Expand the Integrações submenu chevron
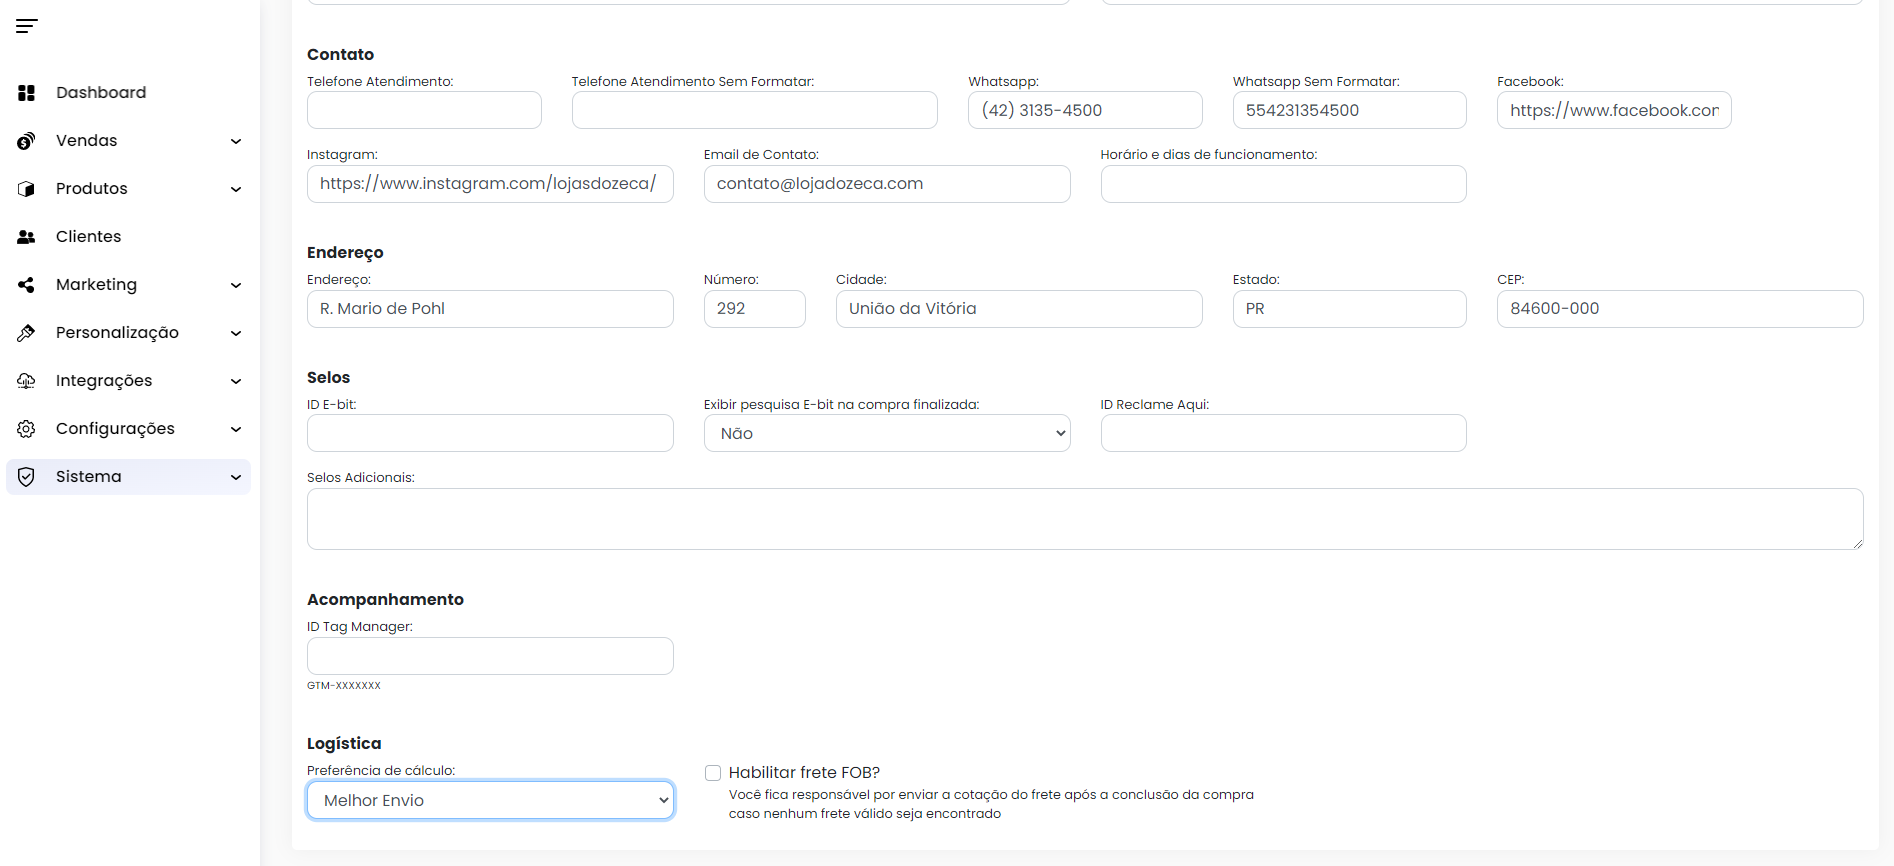This screenshot has height=866, width=1894. (236, 381)
